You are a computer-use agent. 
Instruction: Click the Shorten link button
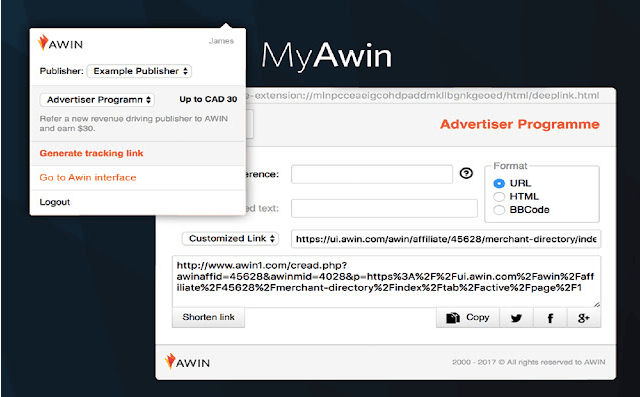click(209, 317)
